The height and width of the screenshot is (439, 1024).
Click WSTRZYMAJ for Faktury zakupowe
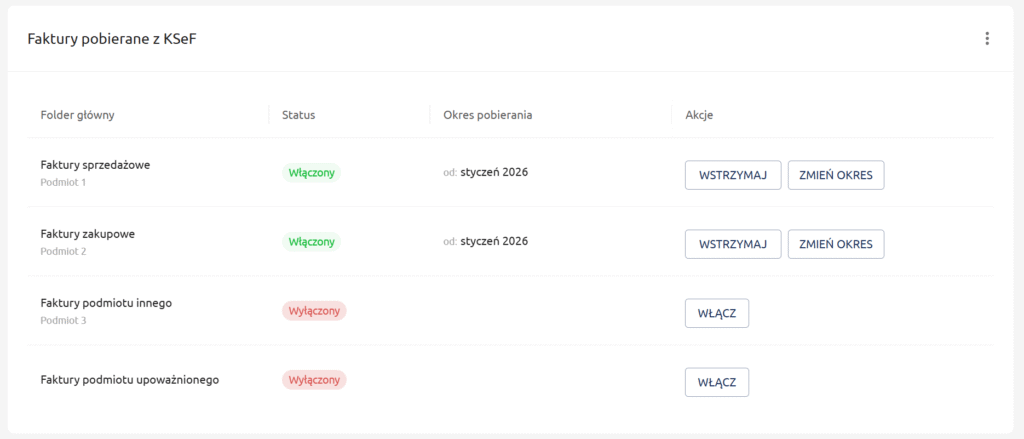point(732,244)
